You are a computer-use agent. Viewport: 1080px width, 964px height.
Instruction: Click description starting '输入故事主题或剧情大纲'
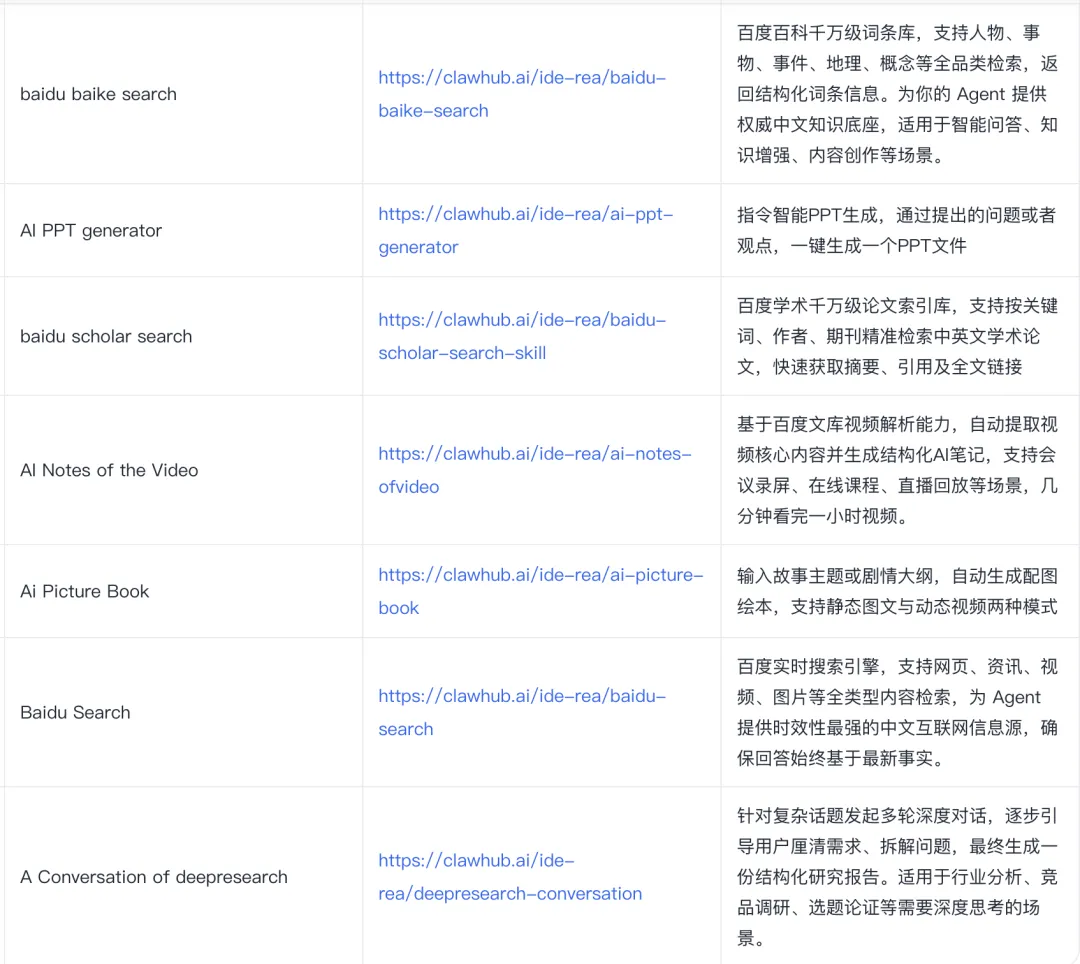tap(897, 591)
